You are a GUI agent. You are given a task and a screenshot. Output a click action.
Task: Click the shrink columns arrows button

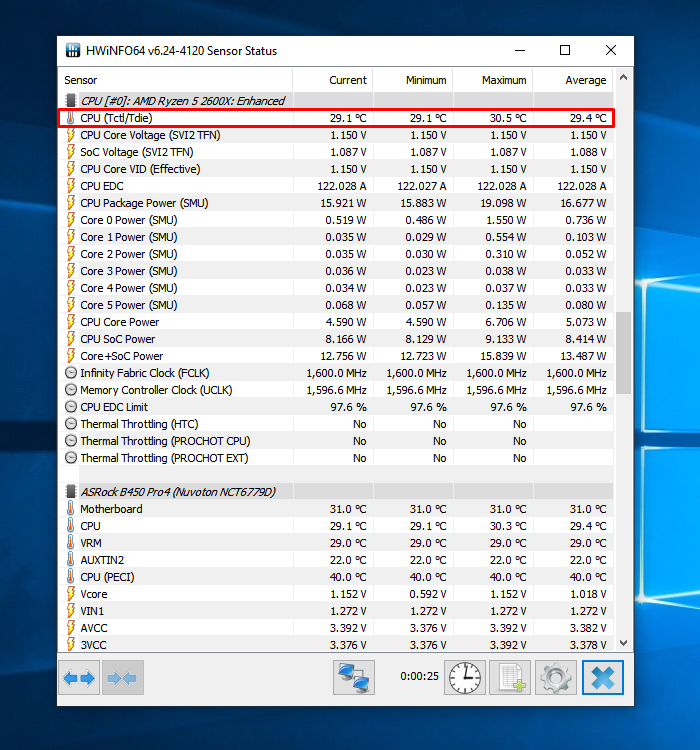pos(122,678)
